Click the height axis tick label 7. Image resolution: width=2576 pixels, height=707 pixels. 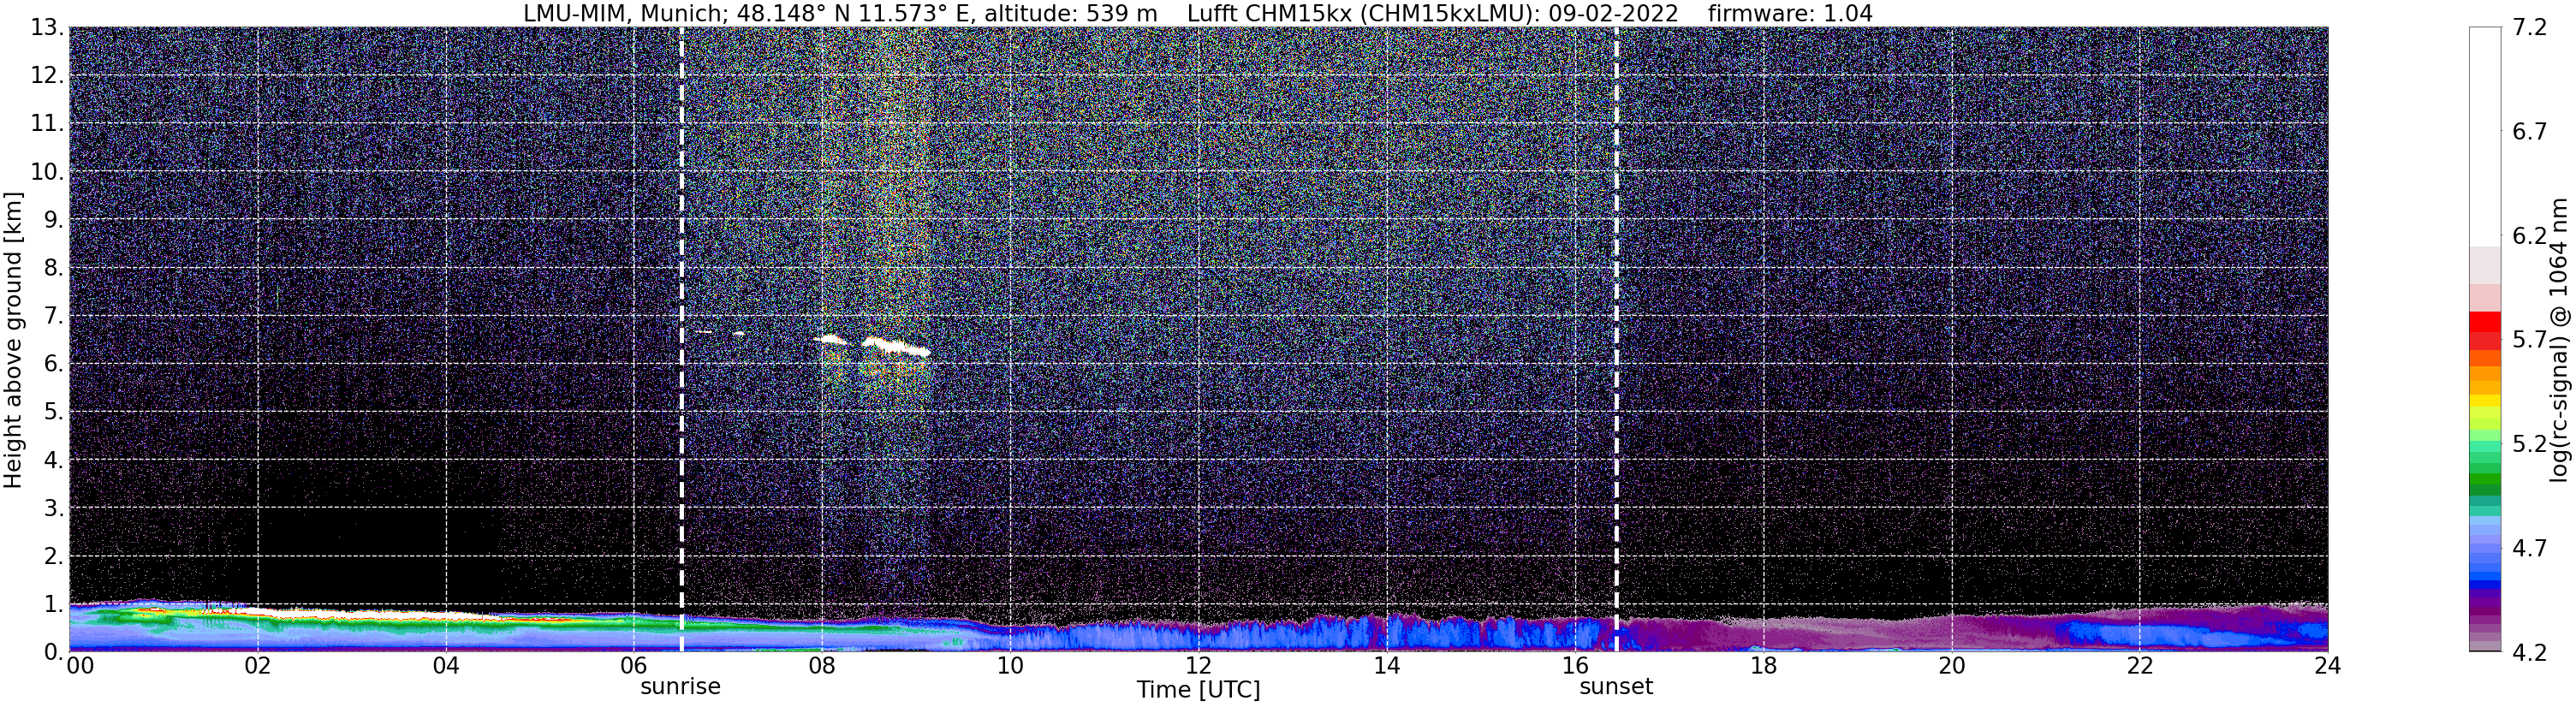point(54,316)
